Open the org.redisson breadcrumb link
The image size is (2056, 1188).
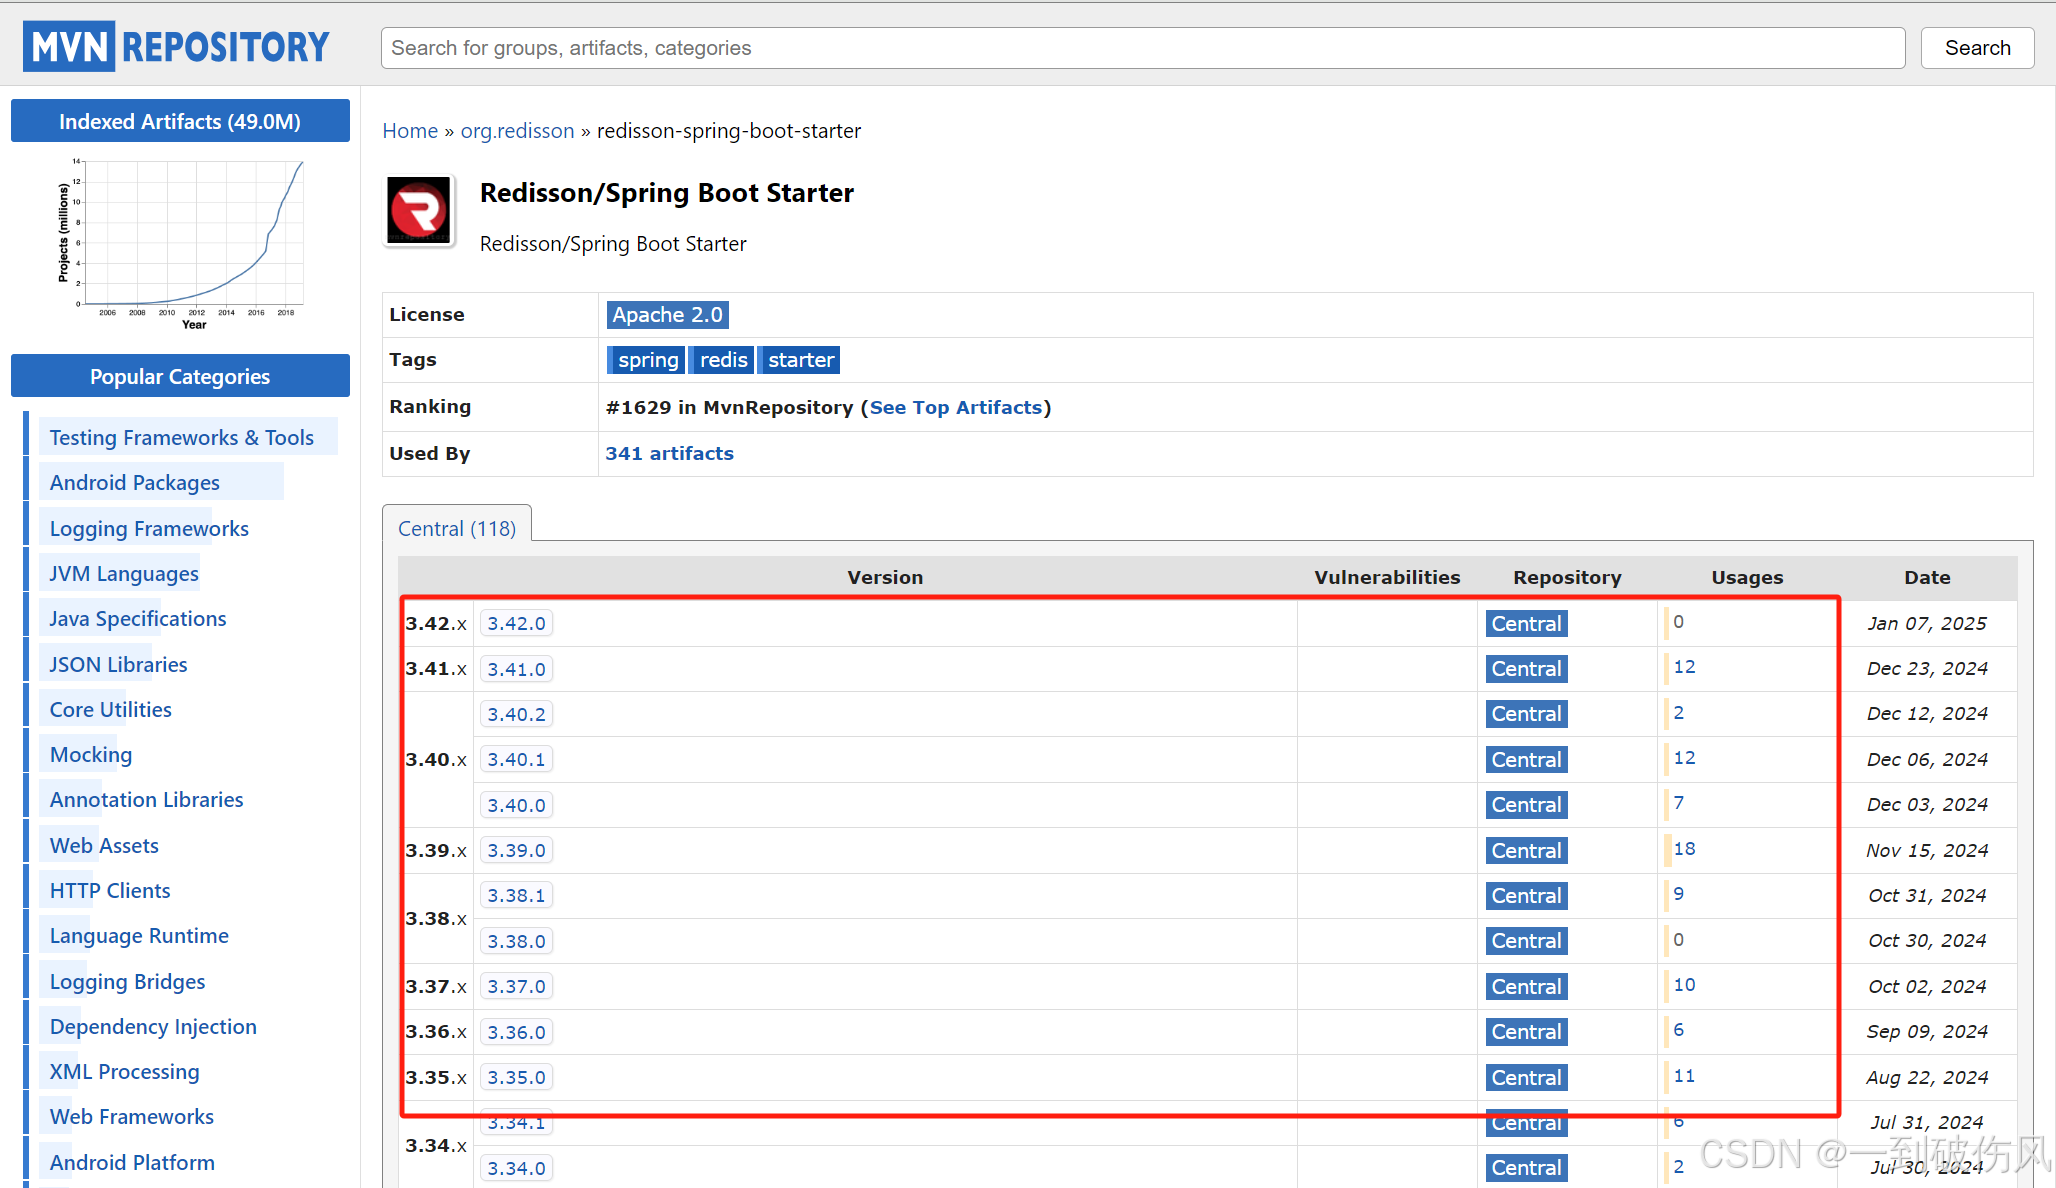[517, 130]
